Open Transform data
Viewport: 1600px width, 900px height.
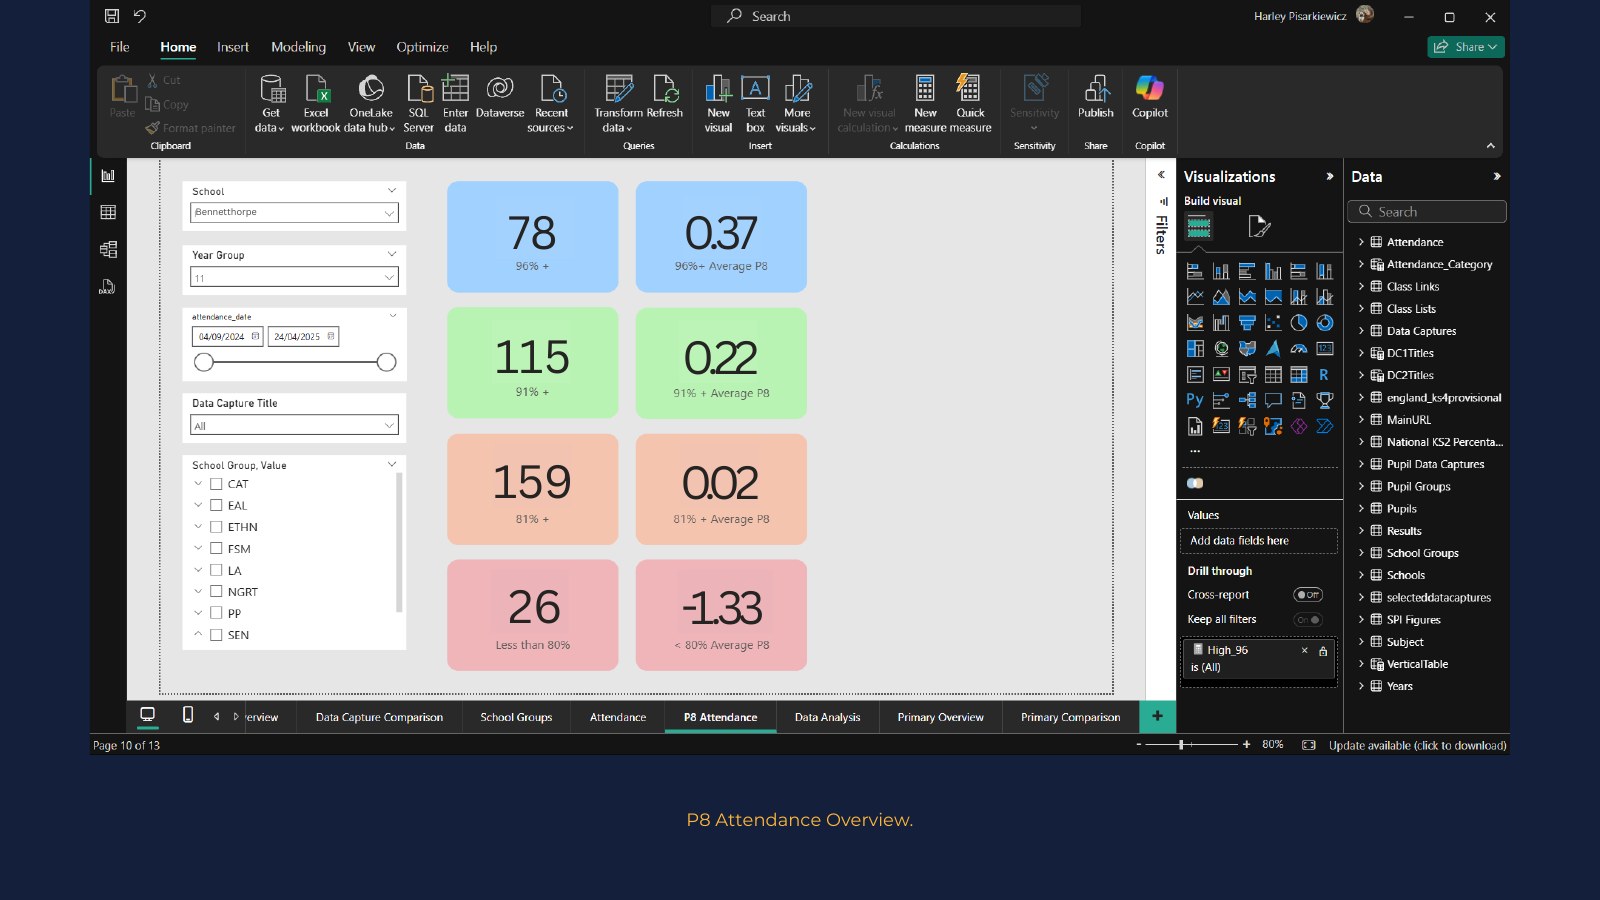click(618, 103)
